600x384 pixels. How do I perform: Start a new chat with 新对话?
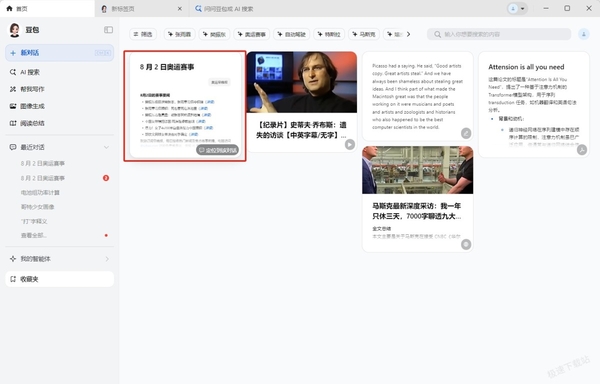tap(59, 53)
